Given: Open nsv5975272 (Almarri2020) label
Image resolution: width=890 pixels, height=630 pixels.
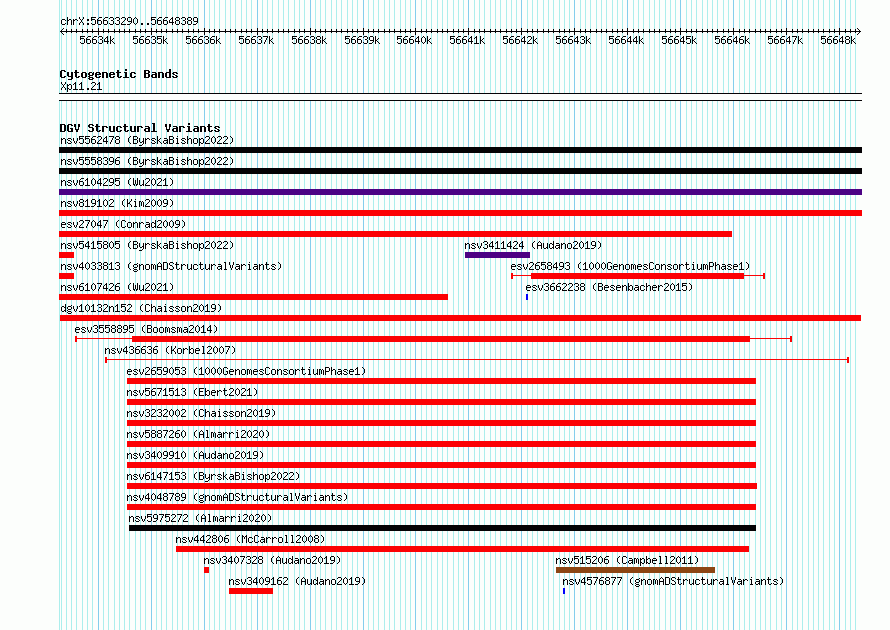Looking at the screenshot, I should 200,518.
